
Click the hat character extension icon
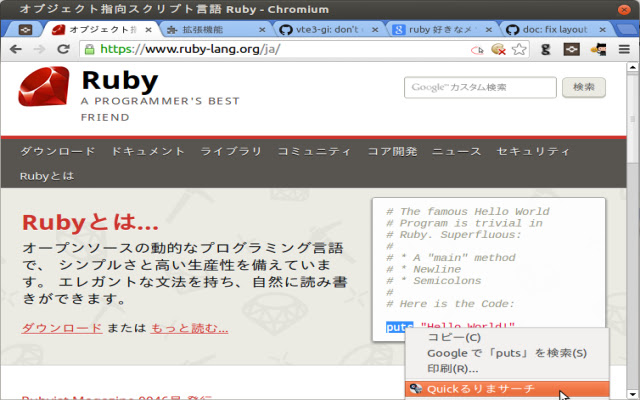pos(598,49)
